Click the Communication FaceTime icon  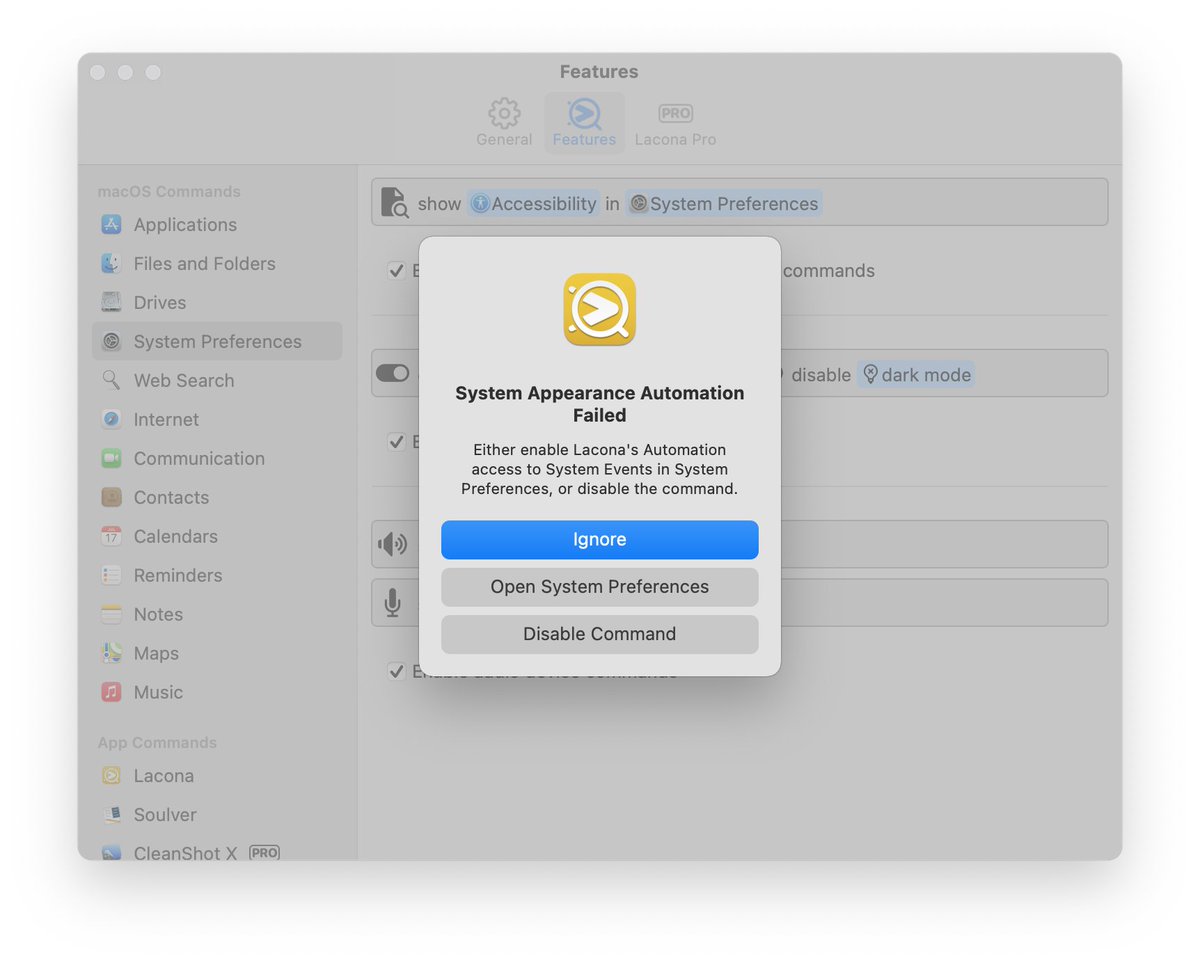click(x=111, y=458)
